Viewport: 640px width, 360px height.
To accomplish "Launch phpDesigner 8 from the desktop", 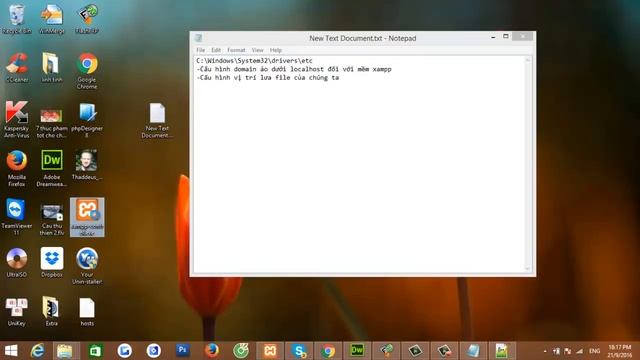I will pos(87,120).
